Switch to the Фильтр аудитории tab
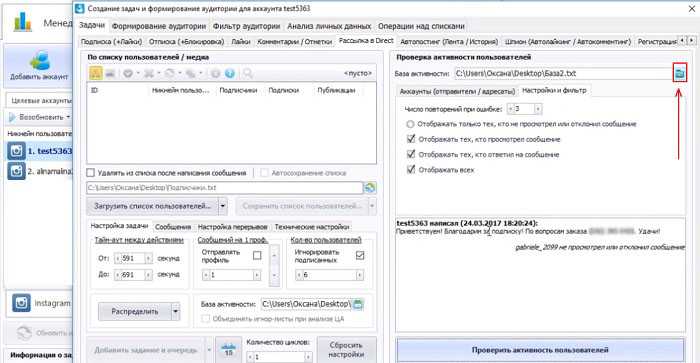 click(x=246, y=26)
